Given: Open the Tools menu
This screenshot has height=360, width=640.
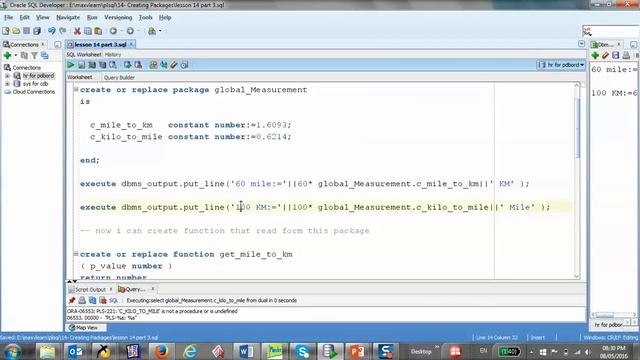Looking at the screenshot, I should tap(145, 18).
